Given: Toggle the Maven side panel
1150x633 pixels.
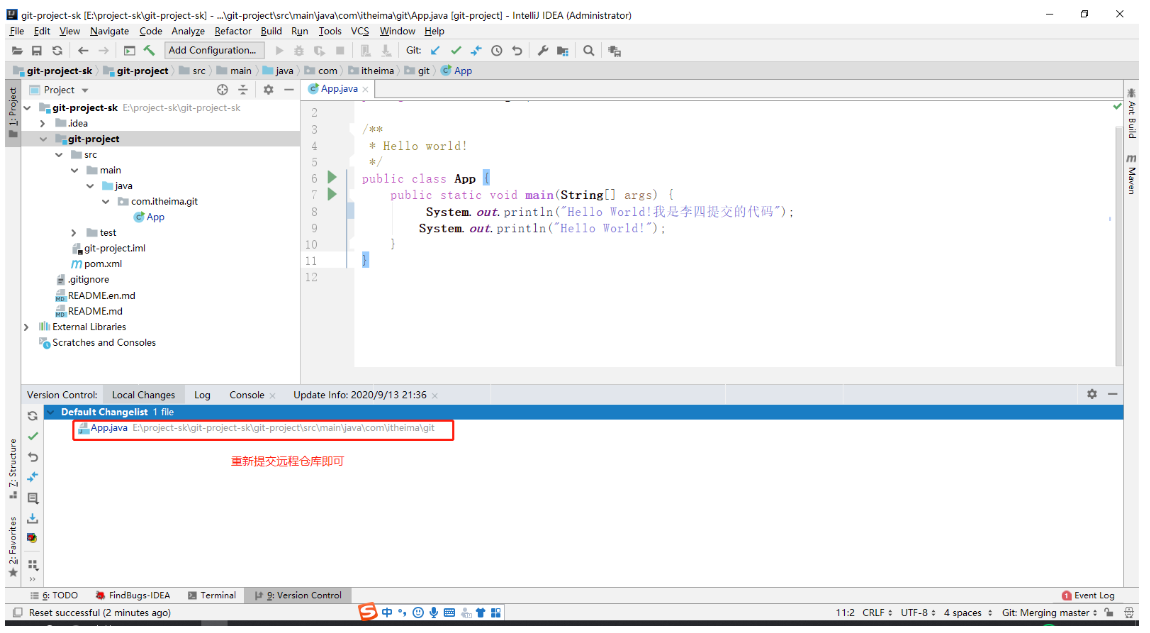Looking at the screenshot, I should (1131, 174).
